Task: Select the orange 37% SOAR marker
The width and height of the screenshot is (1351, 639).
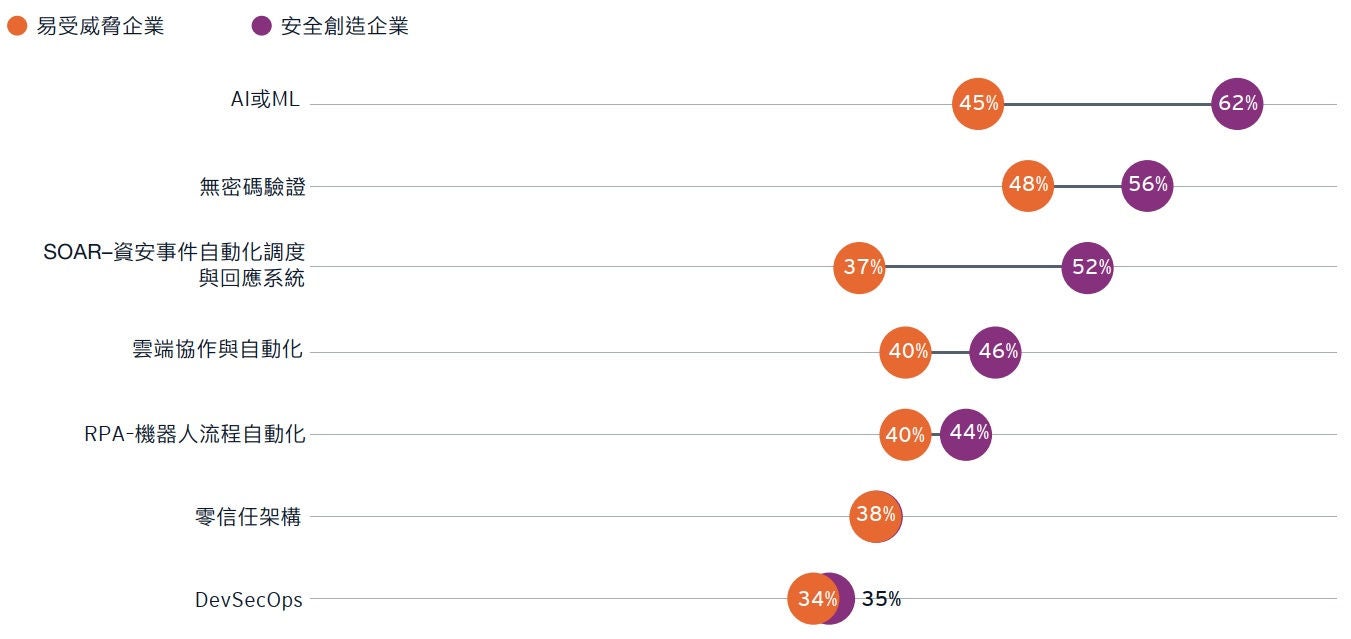Action: 860,267
